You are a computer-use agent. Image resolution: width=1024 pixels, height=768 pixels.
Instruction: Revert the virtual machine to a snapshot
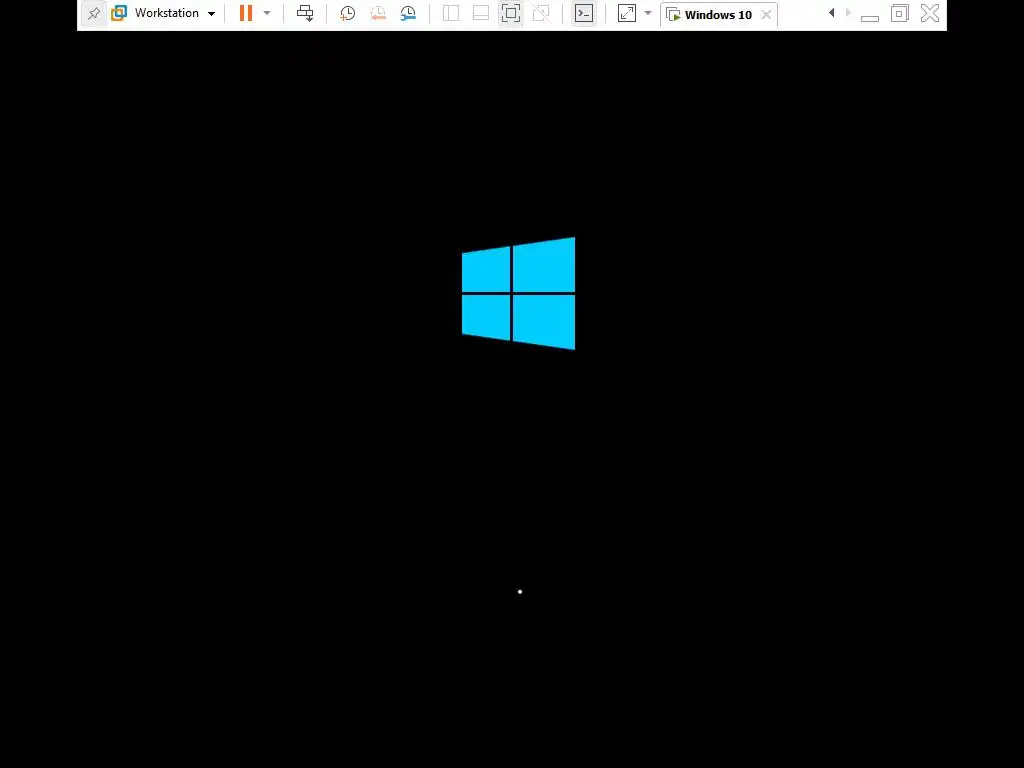click(377, 13)
